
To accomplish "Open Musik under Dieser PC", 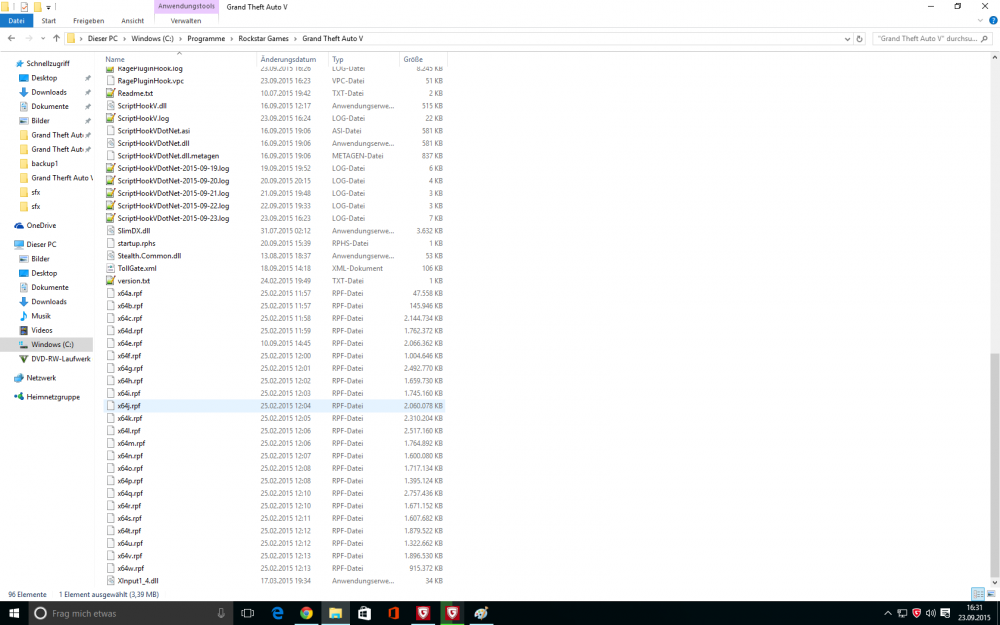I will click(41, 316).
